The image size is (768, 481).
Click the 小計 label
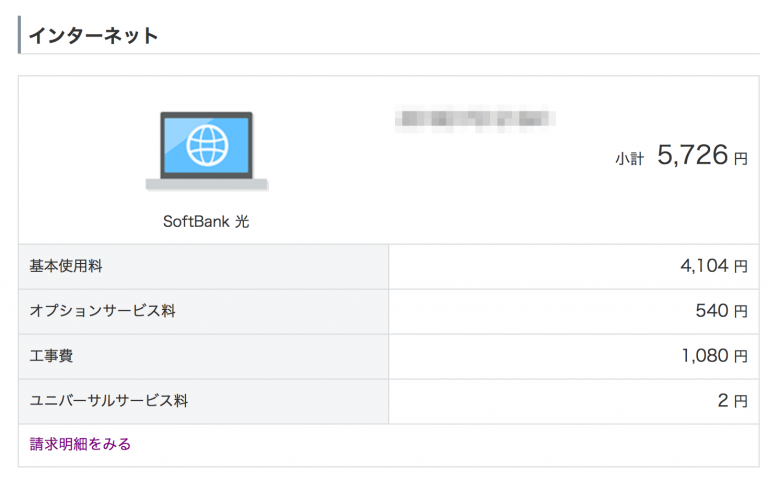coord(629,159)
